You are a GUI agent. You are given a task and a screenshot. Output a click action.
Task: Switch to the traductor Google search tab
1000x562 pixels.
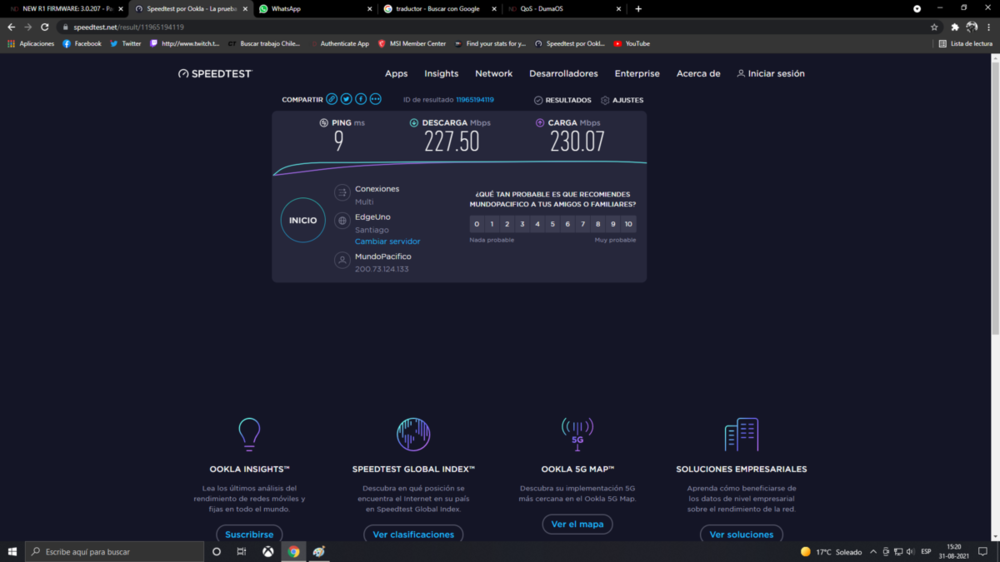point(439,9)
